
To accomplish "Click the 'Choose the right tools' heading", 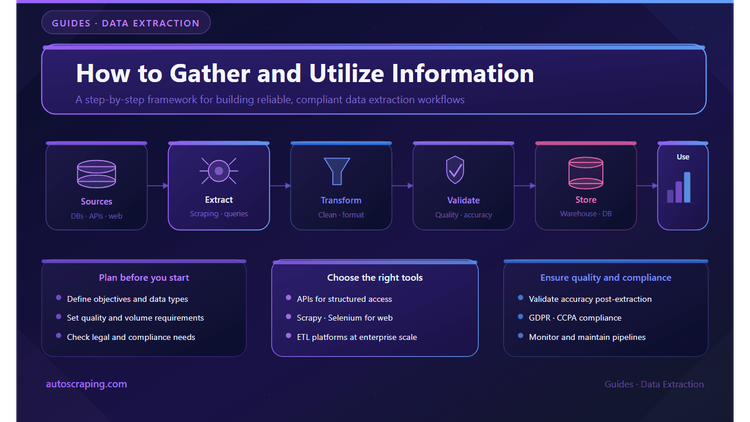I will pos(375,278).
